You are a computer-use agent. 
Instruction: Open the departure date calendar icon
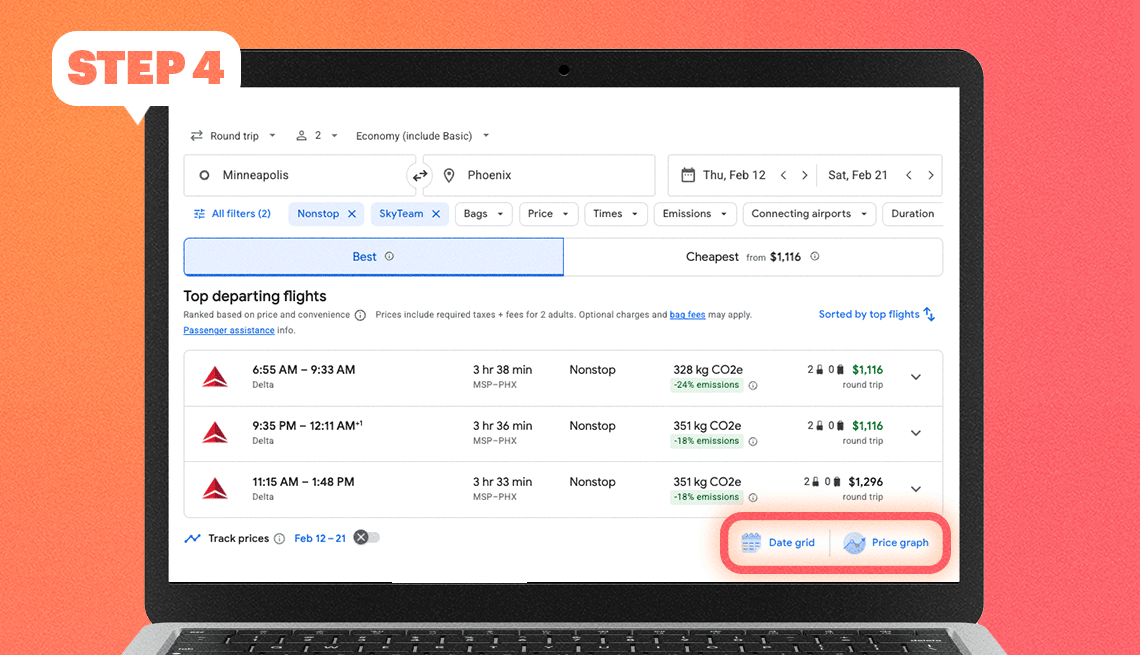tap(688, 174)
